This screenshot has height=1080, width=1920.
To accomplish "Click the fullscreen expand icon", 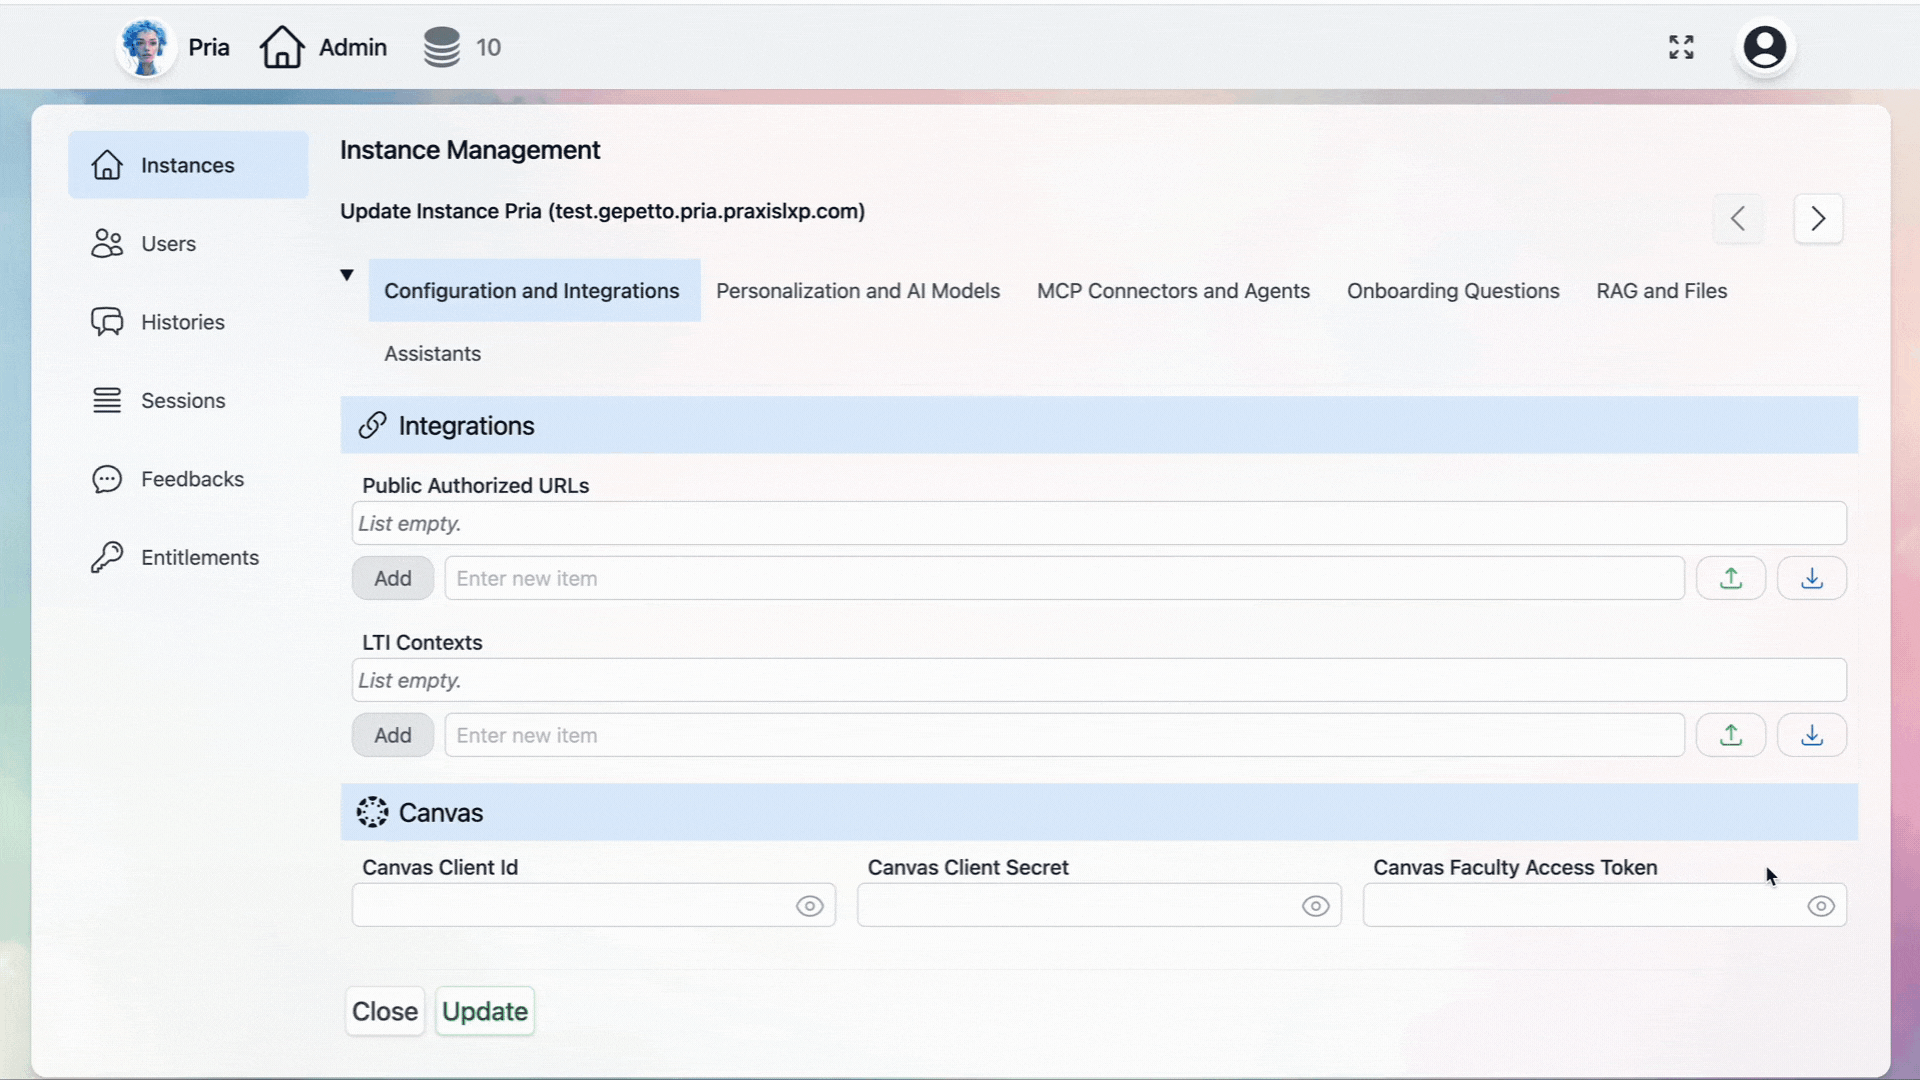I will [x=1682, y=47].
